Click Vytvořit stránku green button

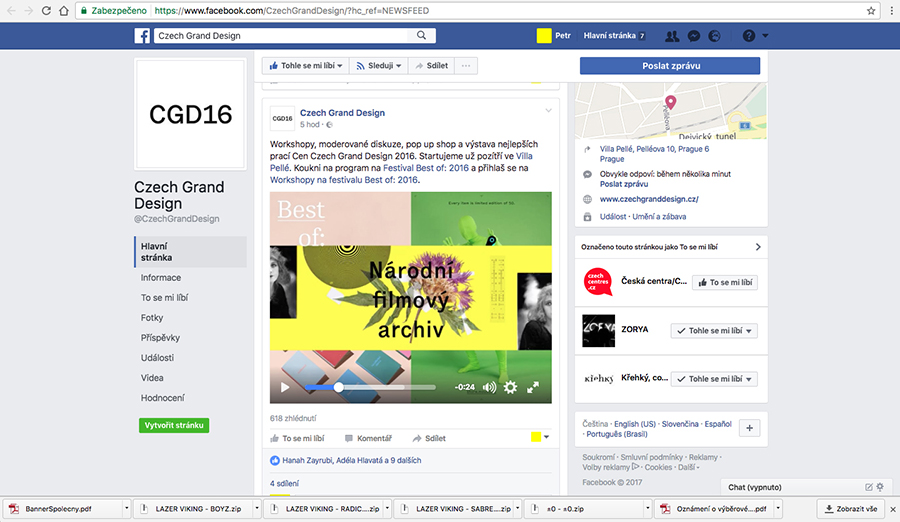pyautogui.click(x=174, y=426)
